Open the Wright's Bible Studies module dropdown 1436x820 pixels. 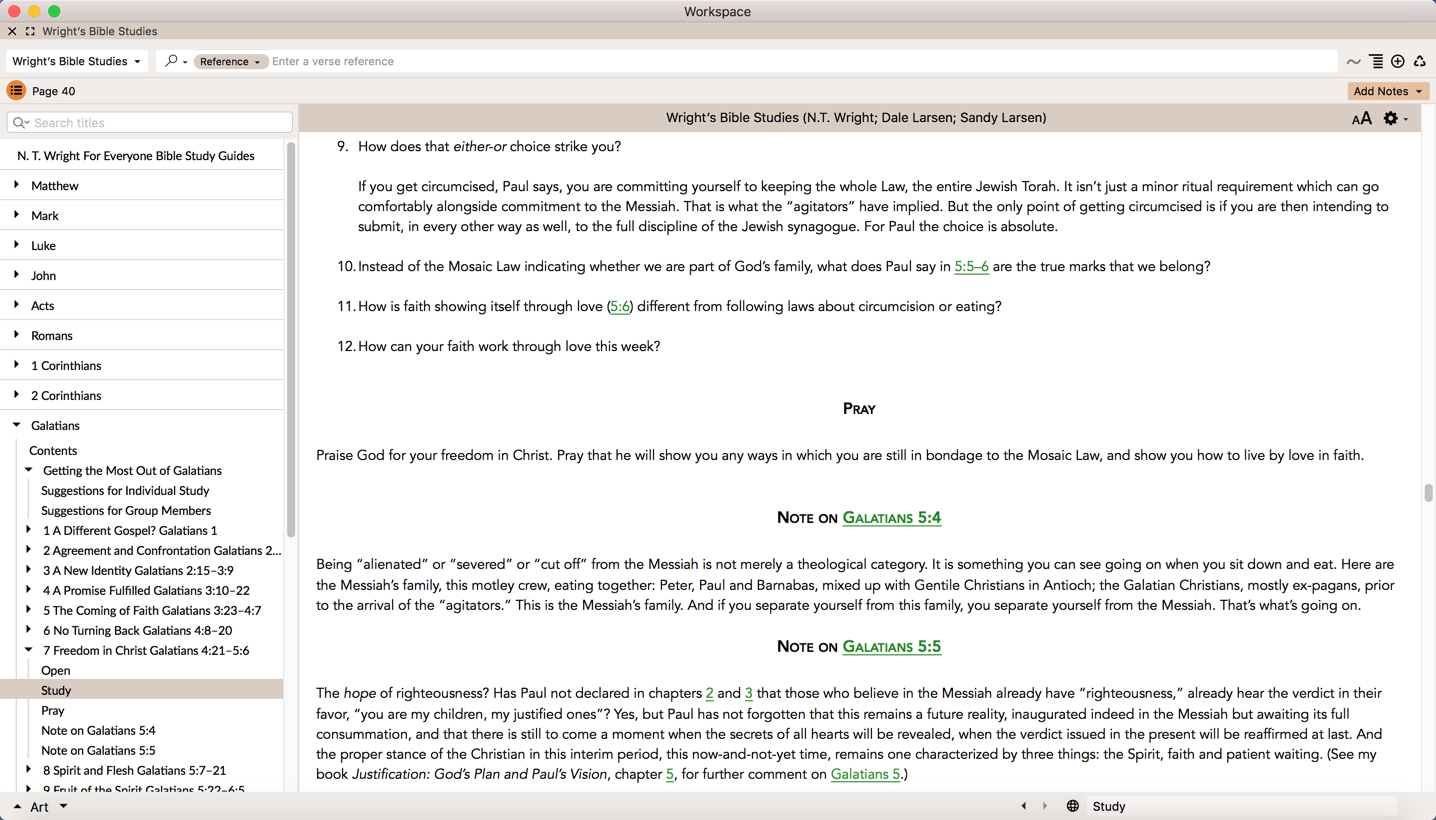(x=76, y=61)
